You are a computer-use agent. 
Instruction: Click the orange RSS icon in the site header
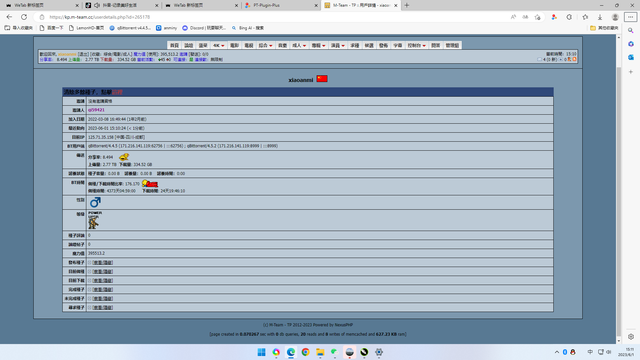pos(574,59)
